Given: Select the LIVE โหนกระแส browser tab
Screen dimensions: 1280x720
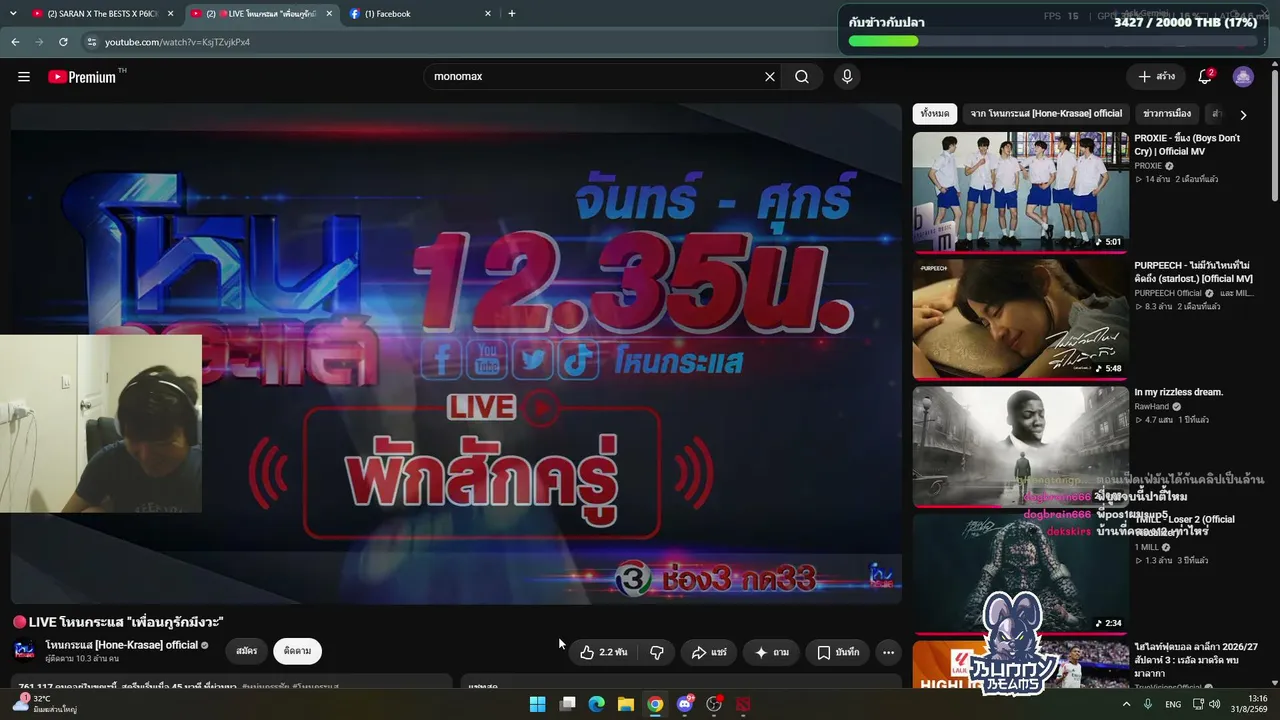Looking at the screenshot, I should [x=262, y=14].
